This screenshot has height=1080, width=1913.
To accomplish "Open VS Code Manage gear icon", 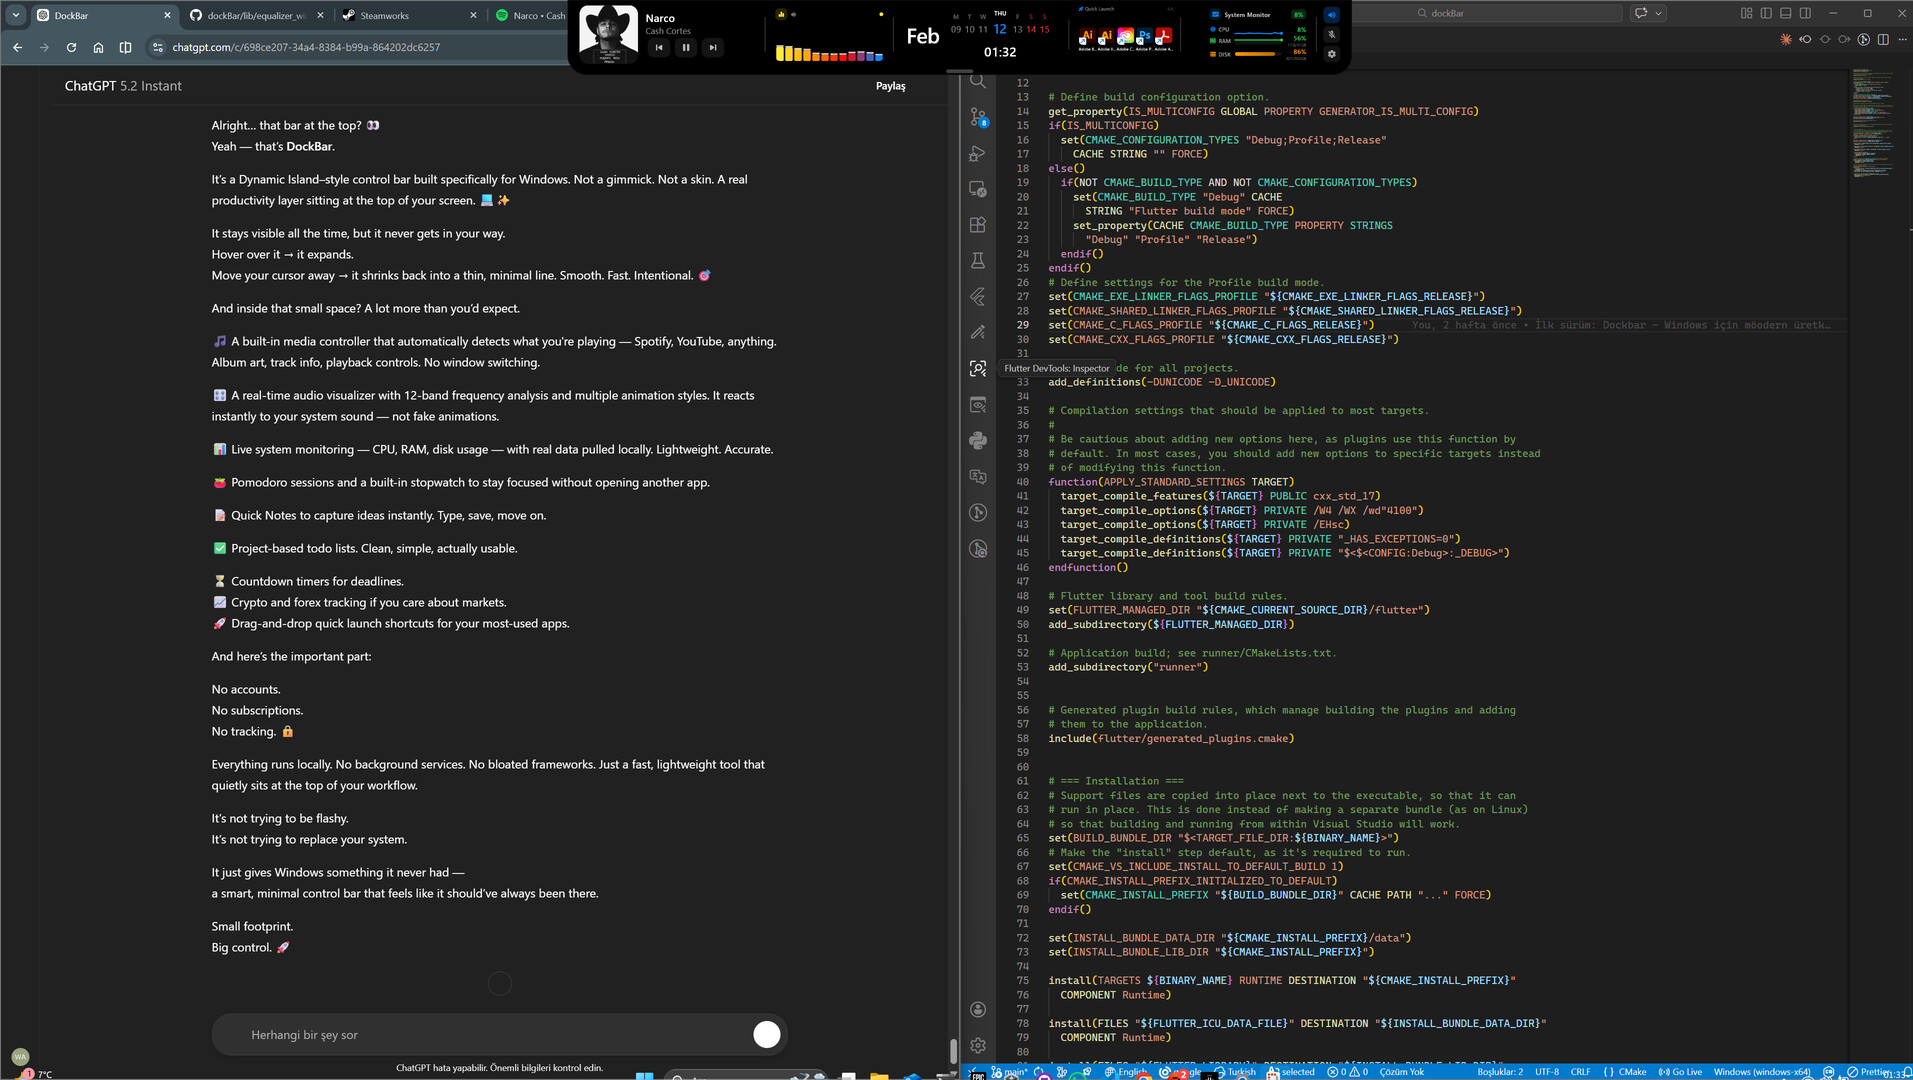I will 978,1045.
